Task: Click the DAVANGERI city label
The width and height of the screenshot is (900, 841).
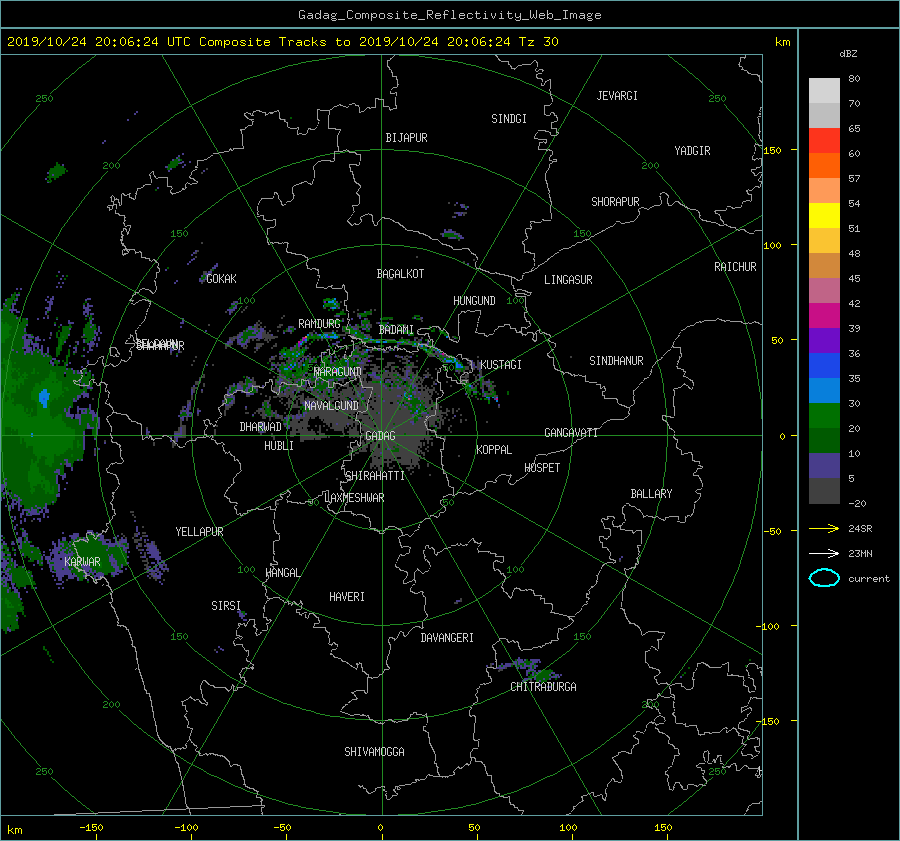Action: pyautogui.click(x=447, y=638)
